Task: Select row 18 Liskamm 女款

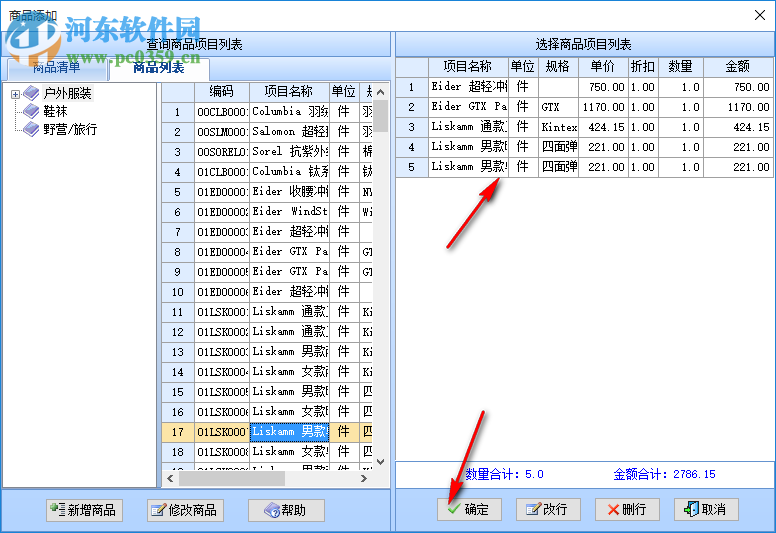Action: (267, 452)
